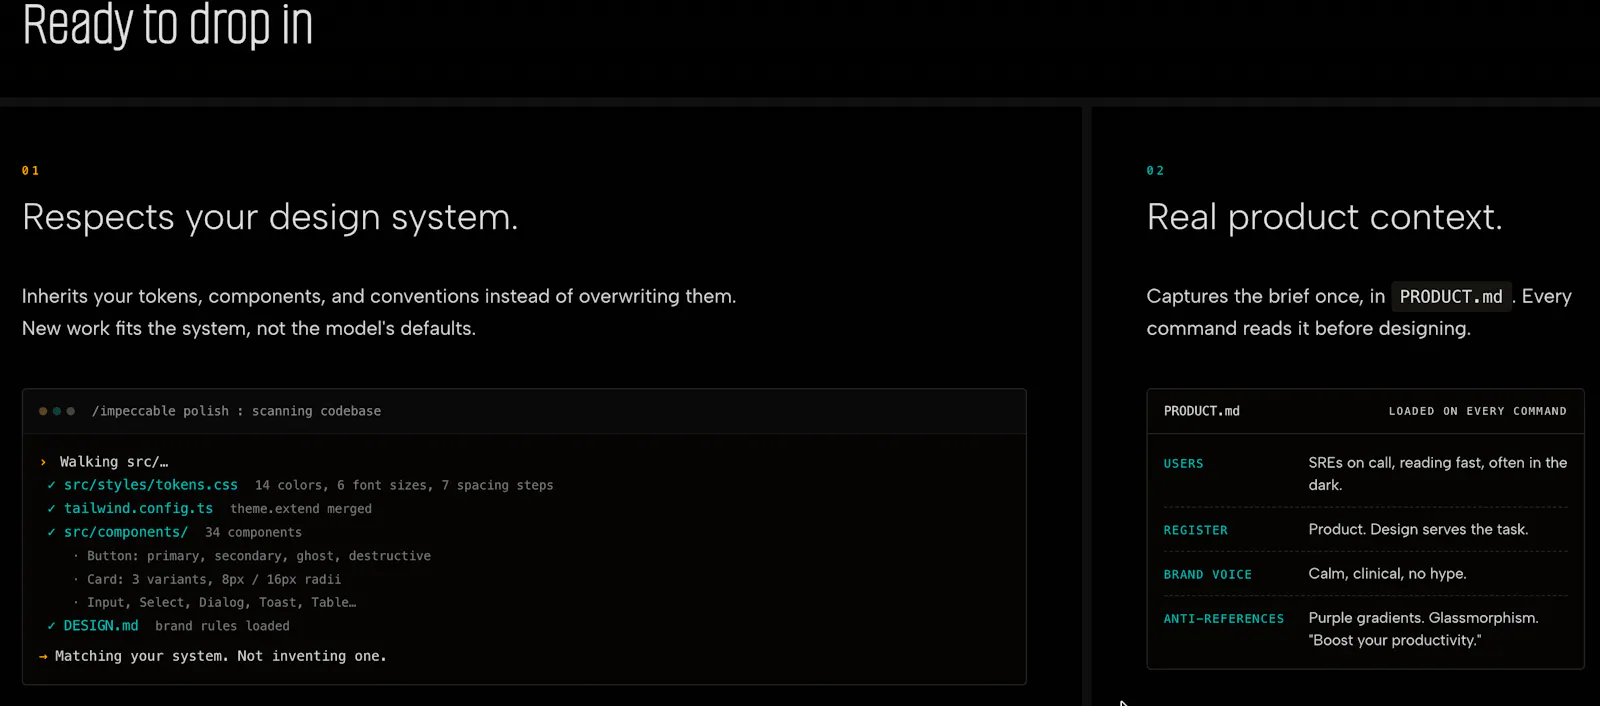
Task: Click 'Matching your system. Not inventing one.' line
Action: coord(220,656)
